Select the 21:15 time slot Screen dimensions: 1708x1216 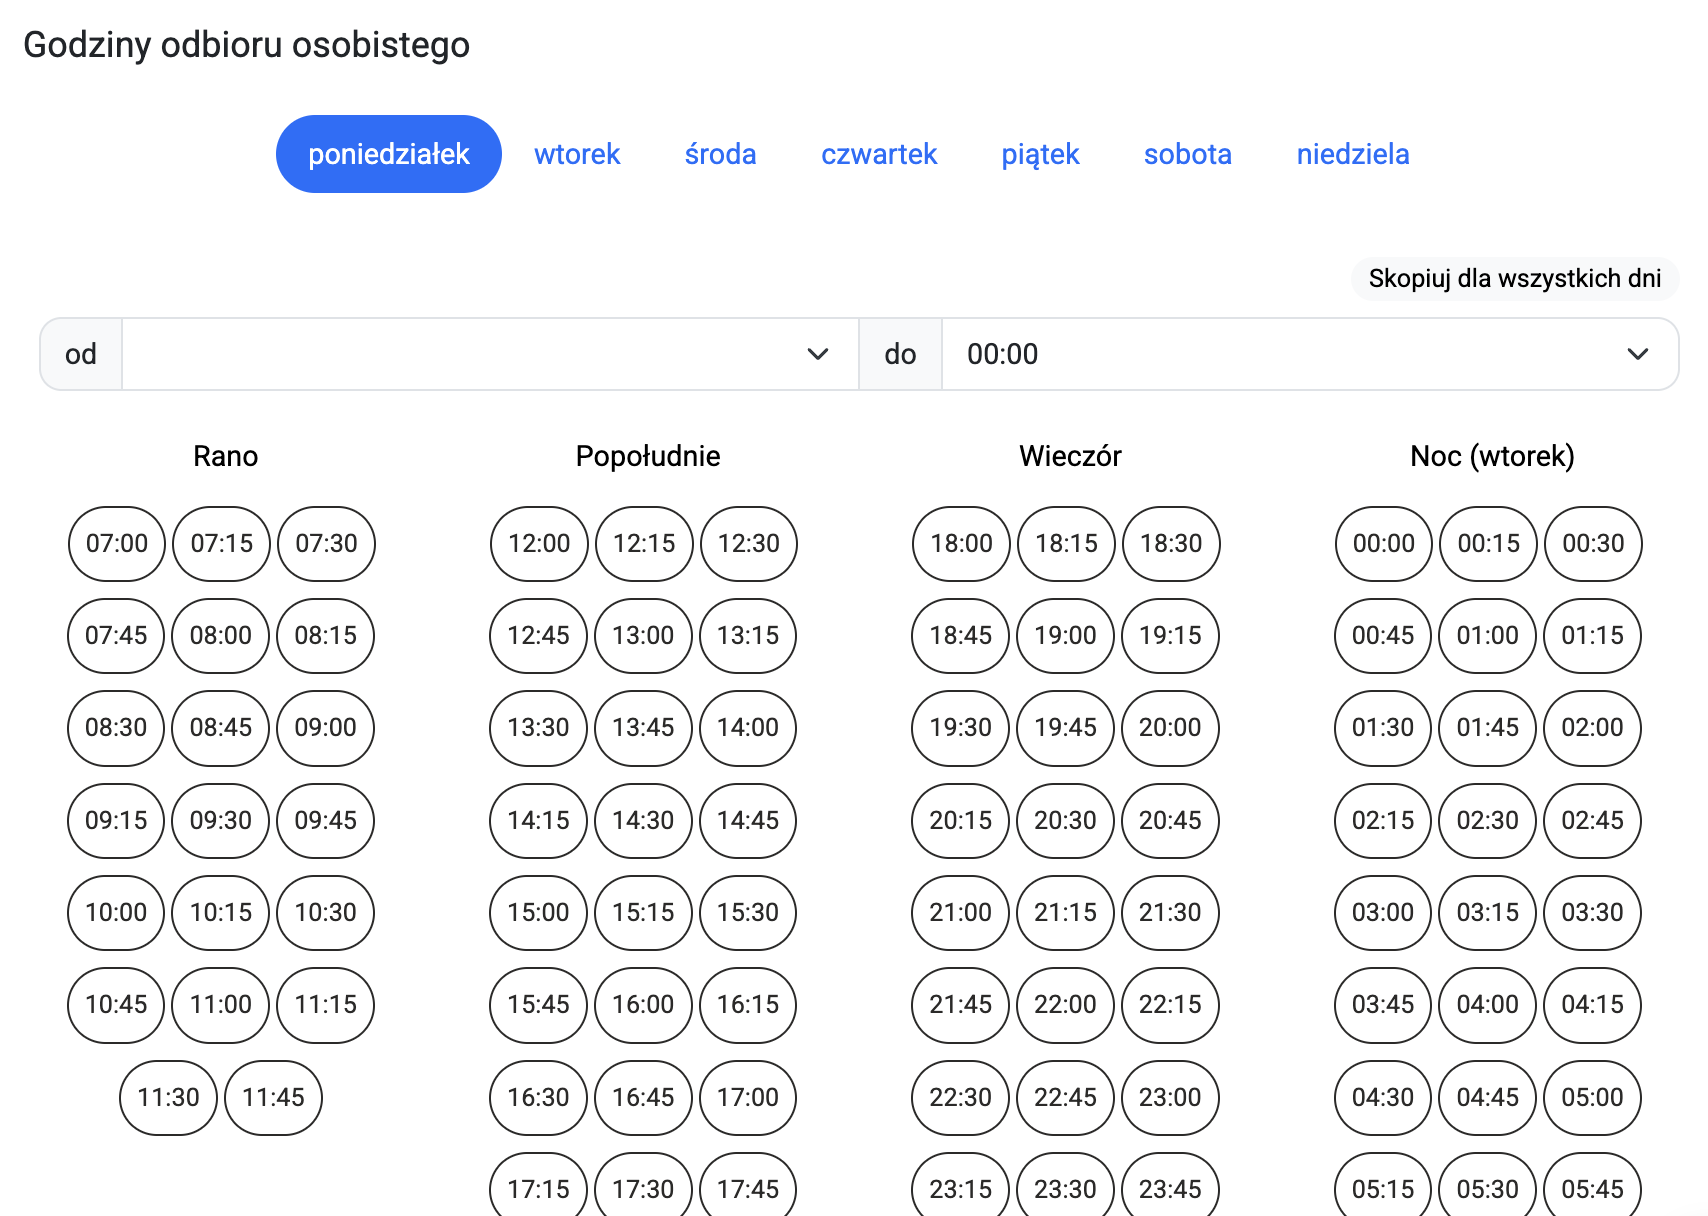click(1065, 913)
